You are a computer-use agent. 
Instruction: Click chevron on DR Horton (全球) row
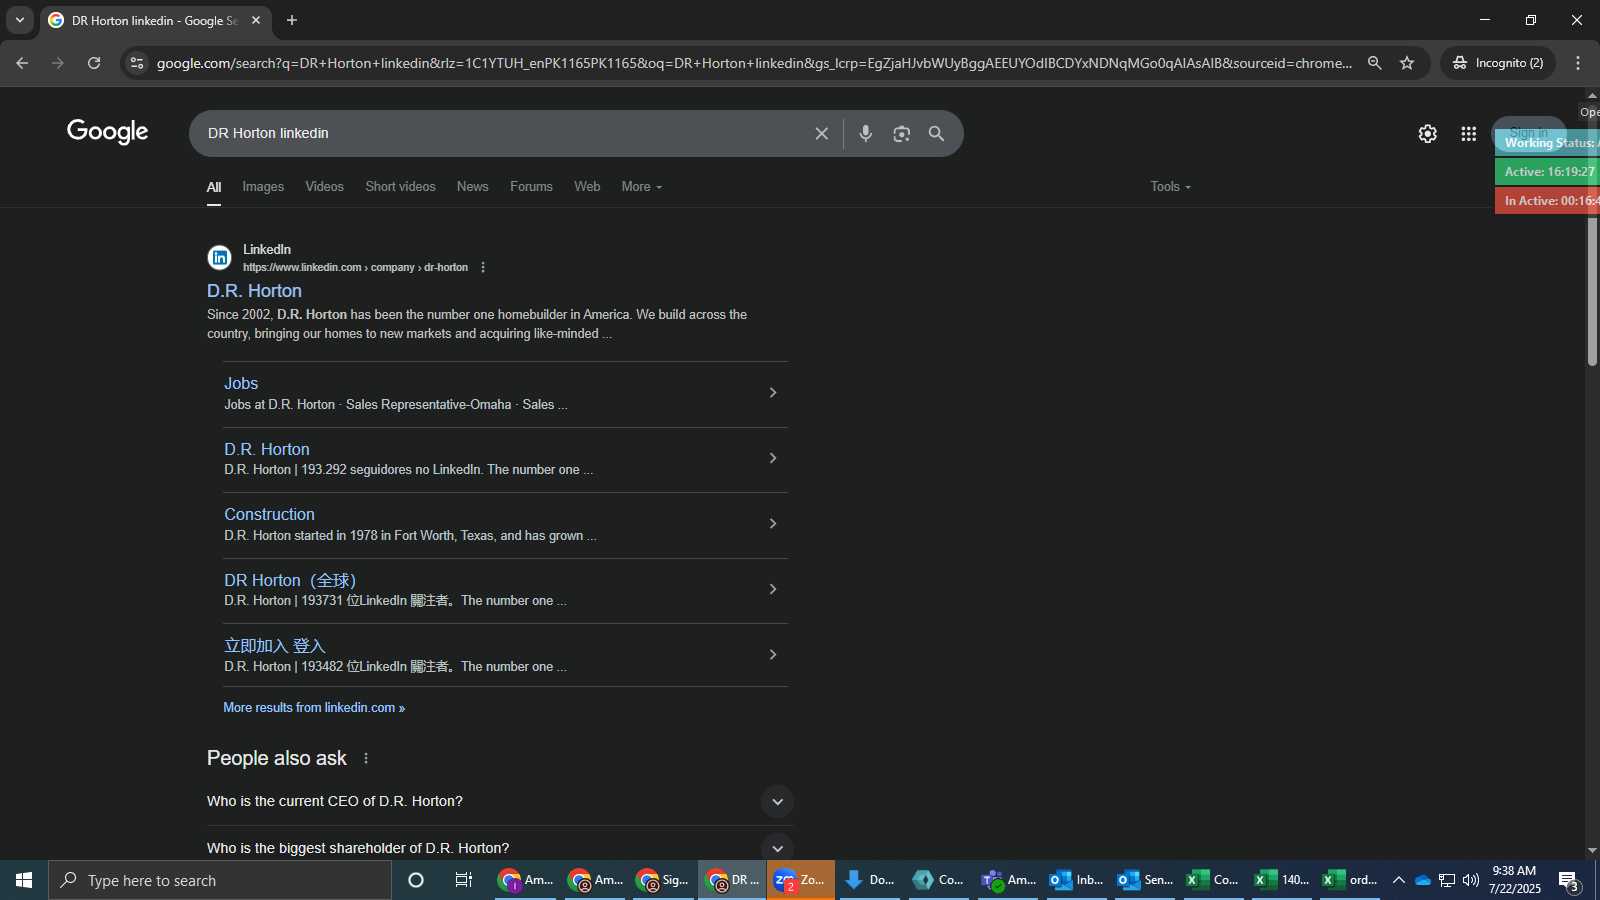click(772, 589)
